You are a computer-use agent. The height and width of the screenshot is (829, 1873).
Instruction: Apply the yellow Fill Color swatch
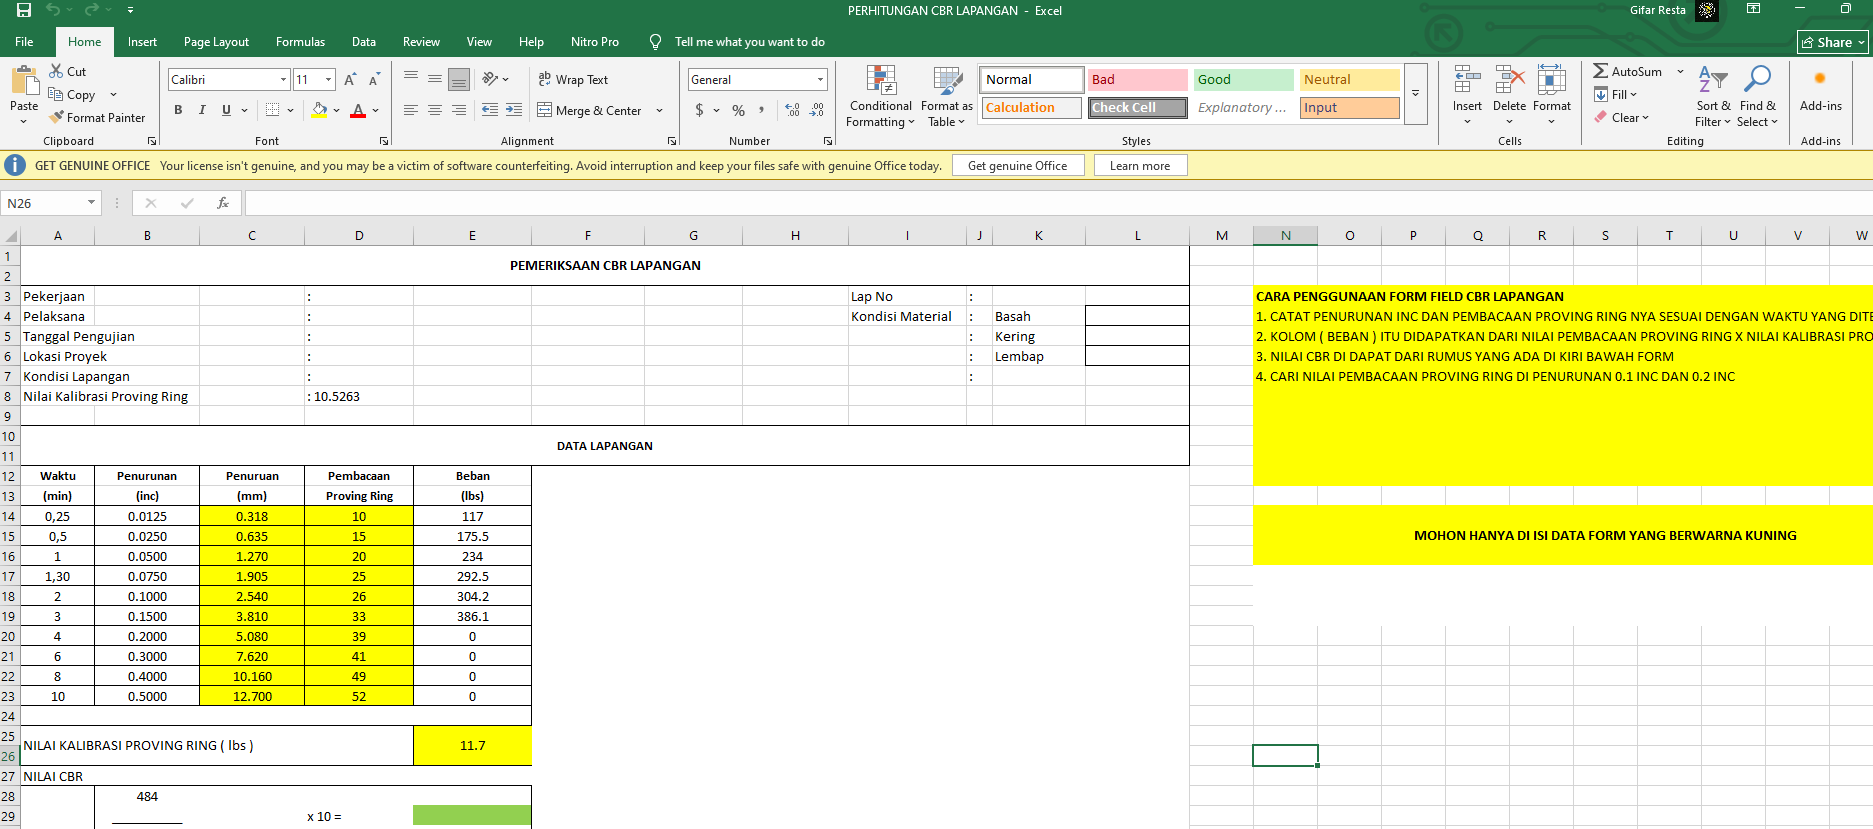(x=319, y=110)
